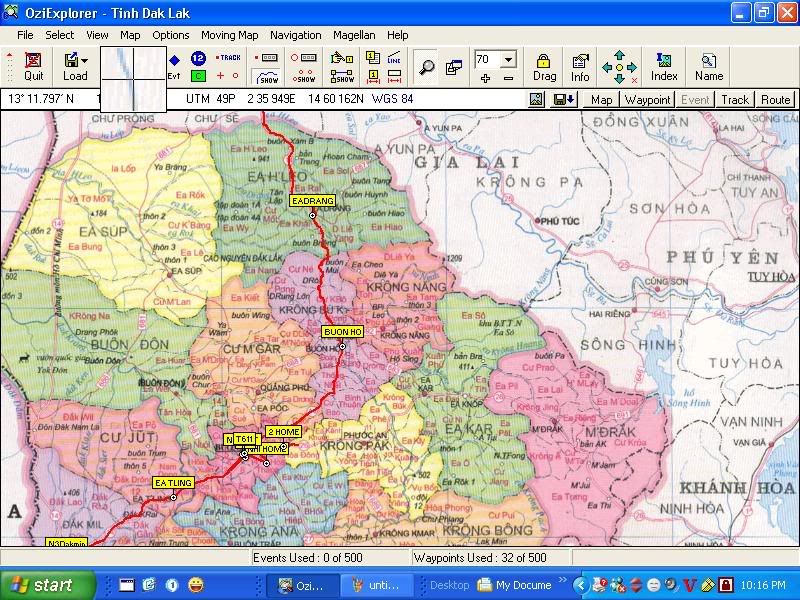Center map with yellow circle button
Screen dimensions: 800x600
[x=619, y=67]
